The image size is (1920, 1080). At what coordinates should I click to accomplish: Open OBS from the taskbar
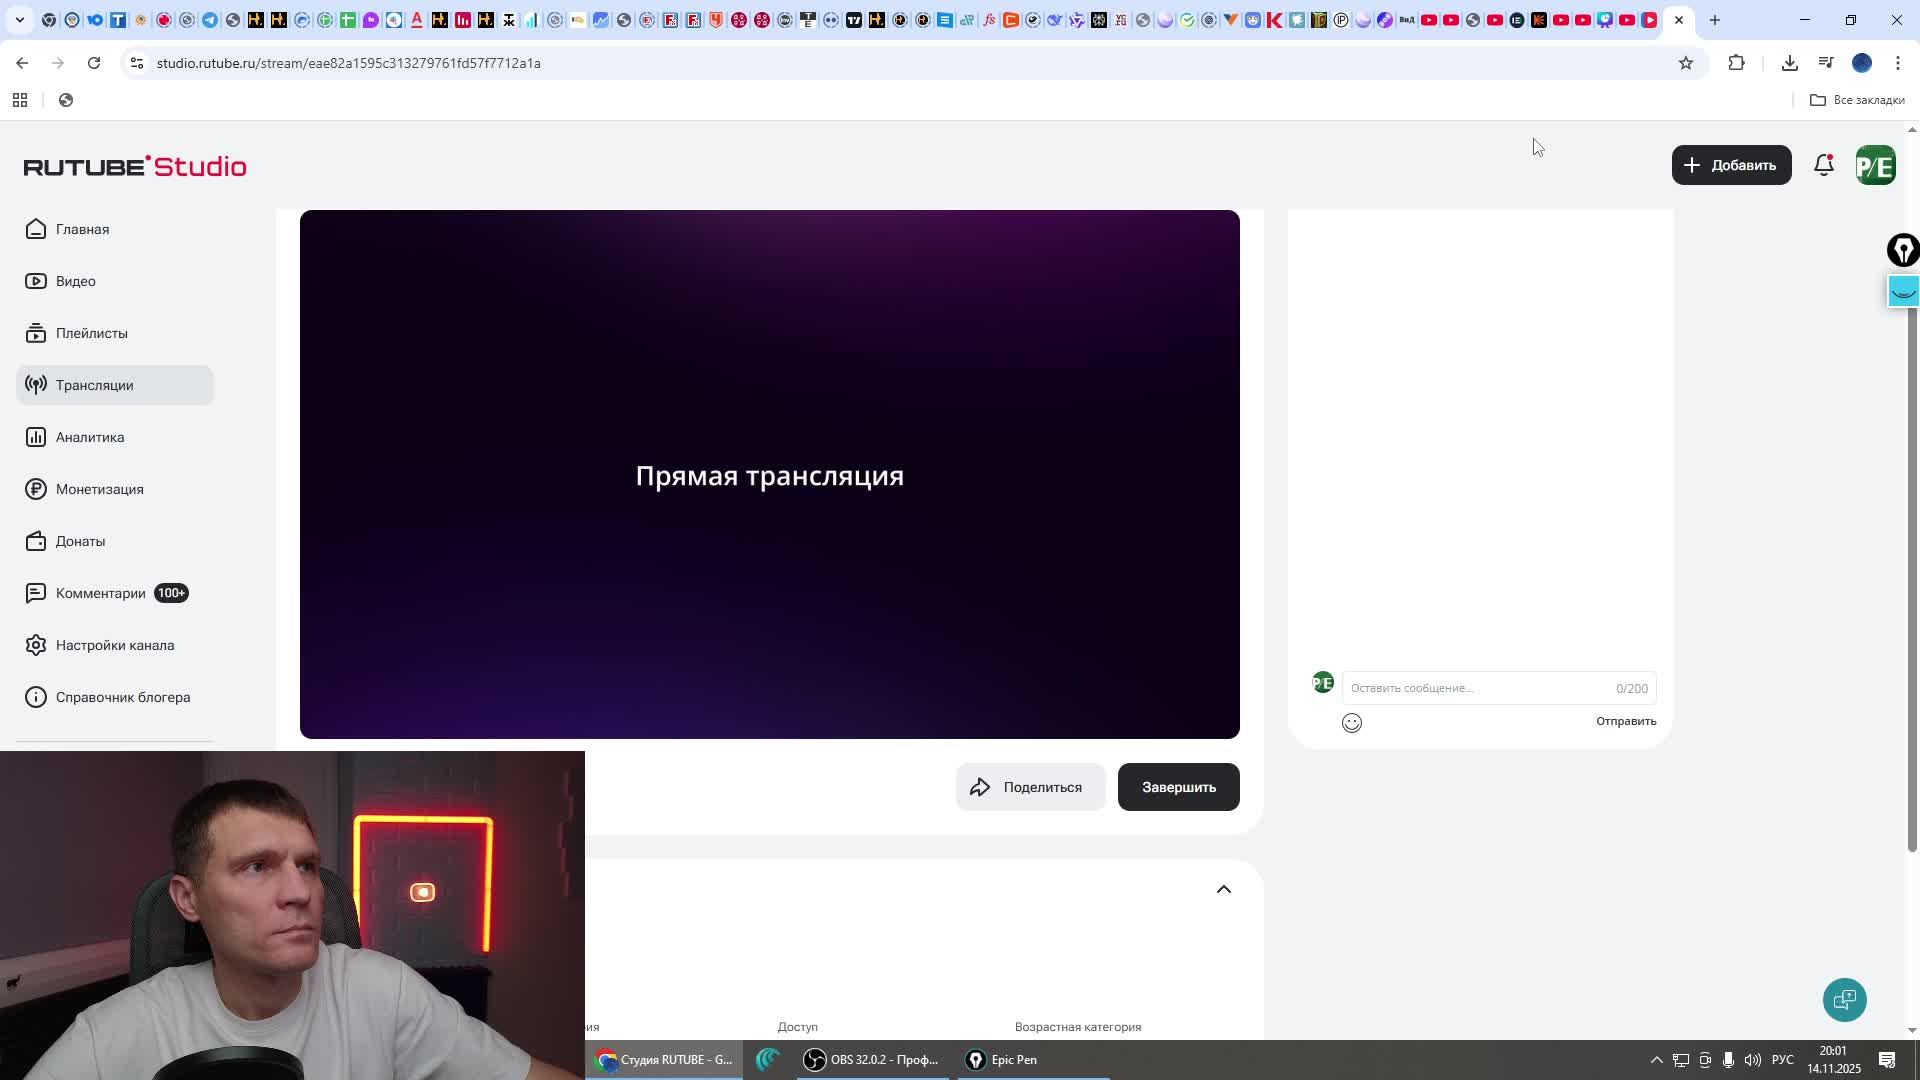pyautogui.click(x=870, y=1059)
